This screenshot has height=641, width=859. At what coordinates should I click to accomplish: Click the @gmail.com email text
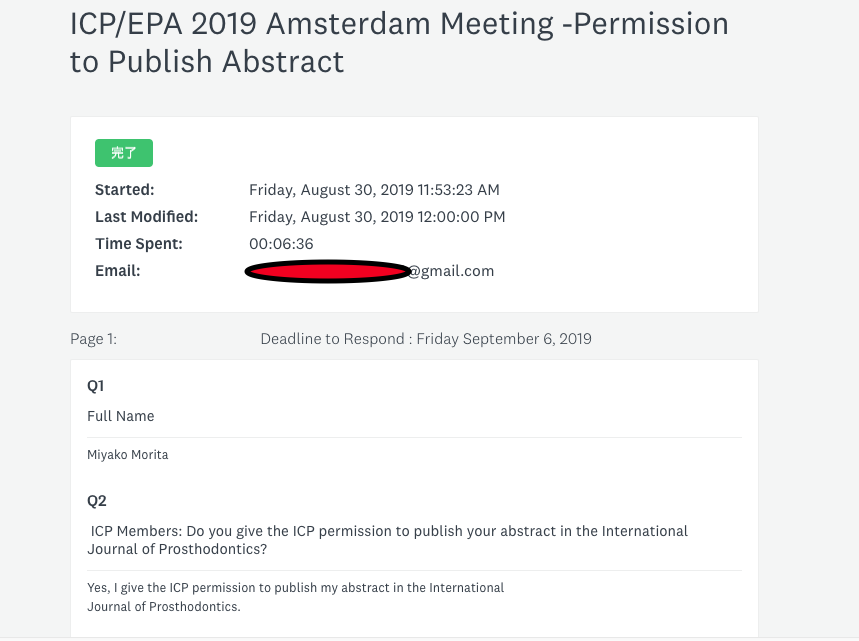point(451,271)
